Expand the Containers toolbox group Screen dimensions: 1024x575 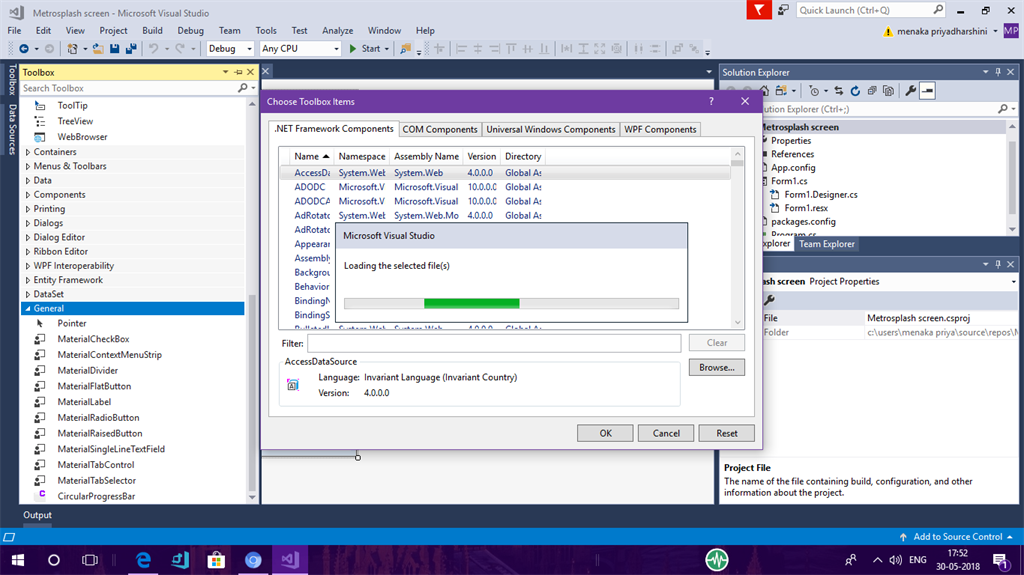[27, 152]
